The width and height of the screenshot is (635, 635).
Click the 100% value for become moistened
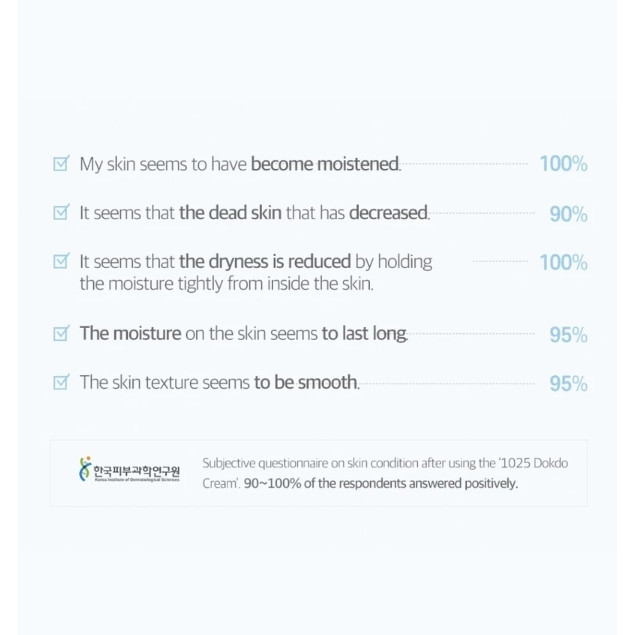(563, 164)
